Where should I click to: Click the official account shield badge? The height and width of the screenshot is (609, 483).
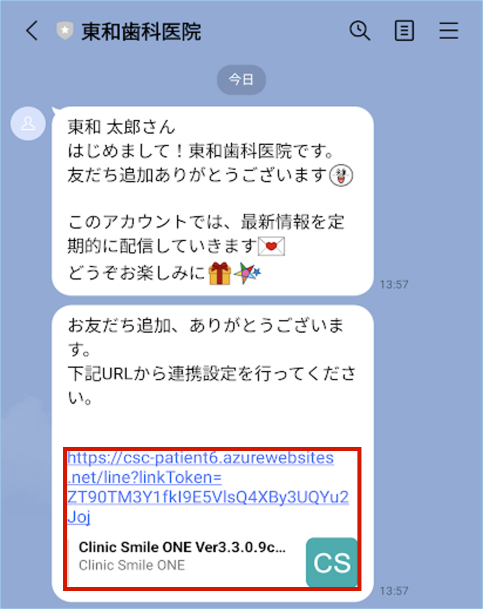click(65, 31)
